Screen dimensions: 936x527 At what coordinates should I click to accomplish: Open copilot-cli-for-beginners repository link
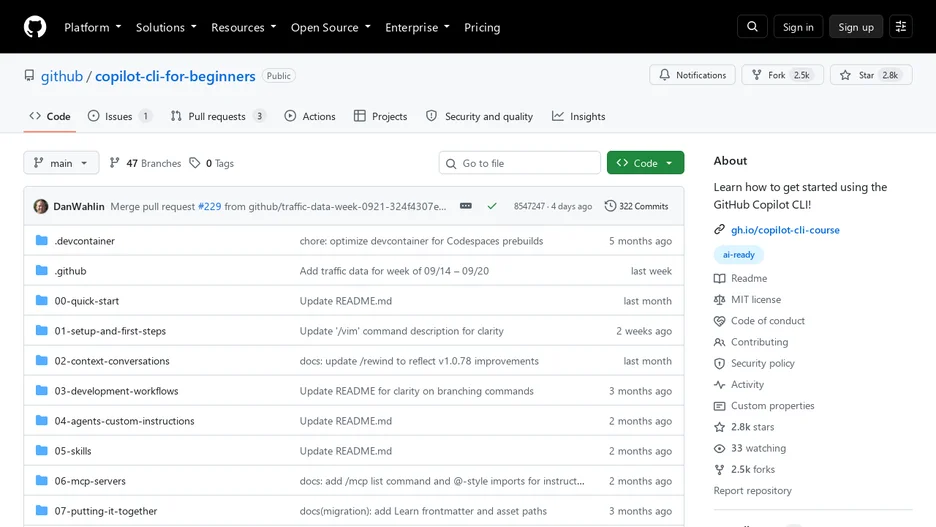pos(175,76)
